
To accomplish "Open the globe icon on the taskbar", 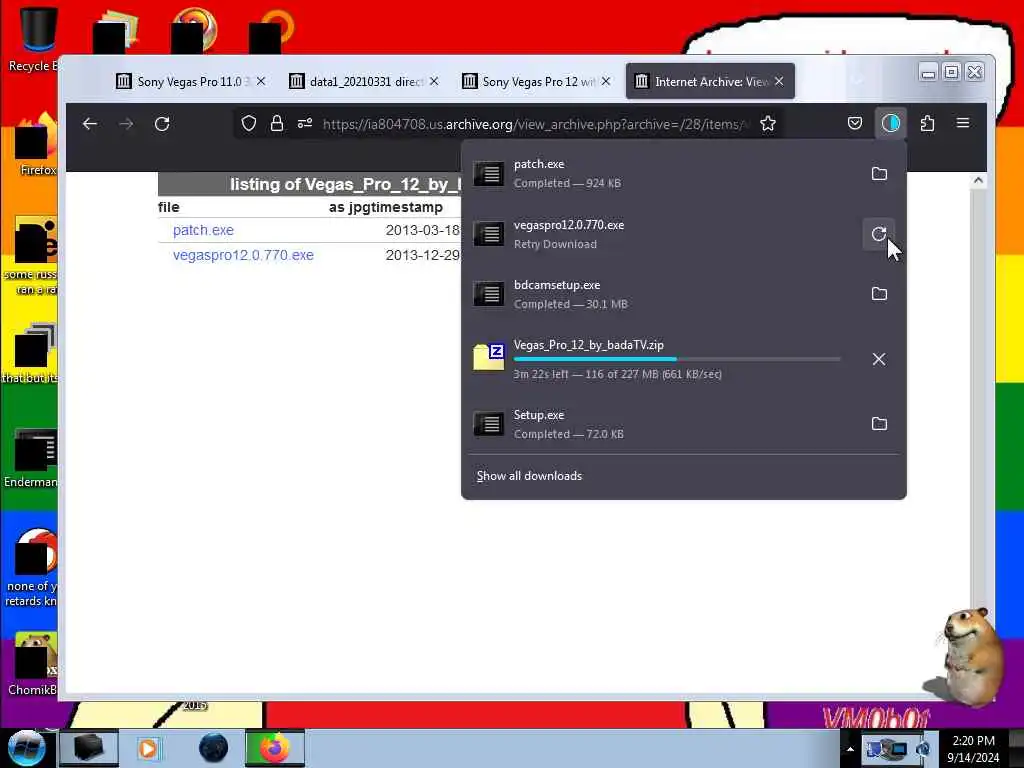I will click(213, 748).
